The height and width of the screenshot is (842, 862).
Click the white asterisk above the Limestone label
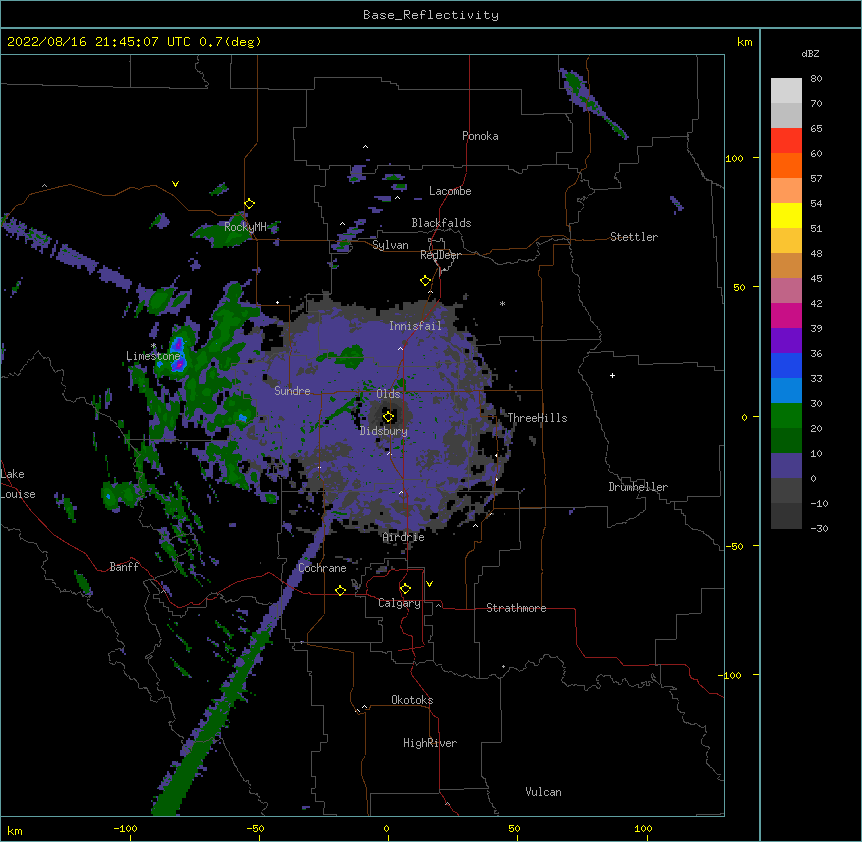point(154,346)
